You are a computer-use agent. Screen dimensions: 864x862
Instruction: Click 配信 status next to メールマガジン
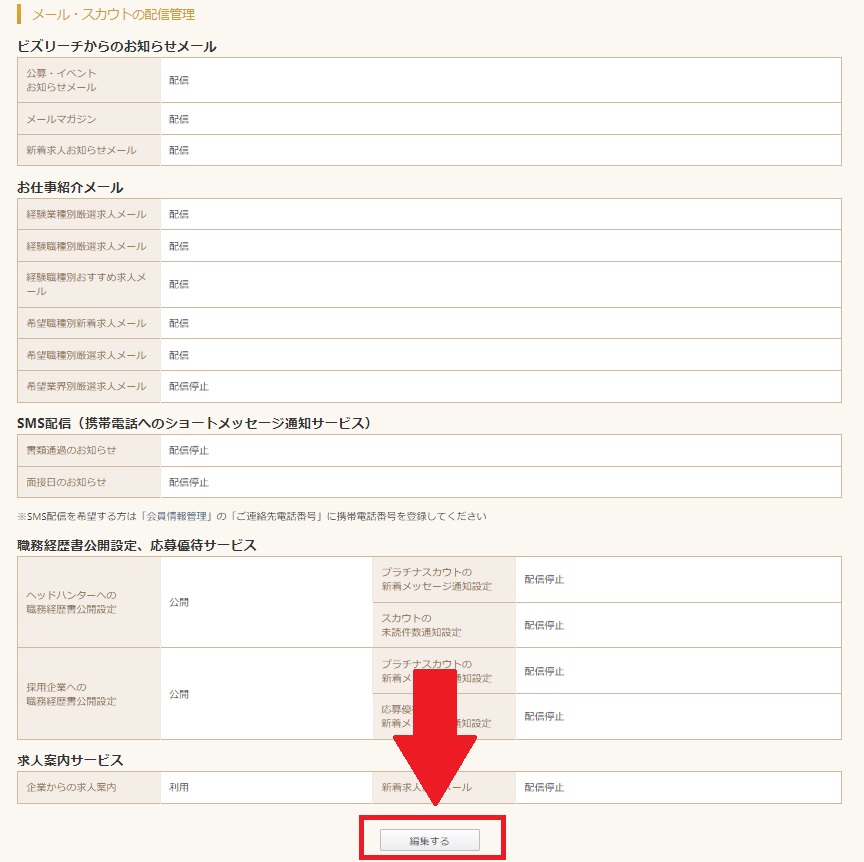coord(179,119)
